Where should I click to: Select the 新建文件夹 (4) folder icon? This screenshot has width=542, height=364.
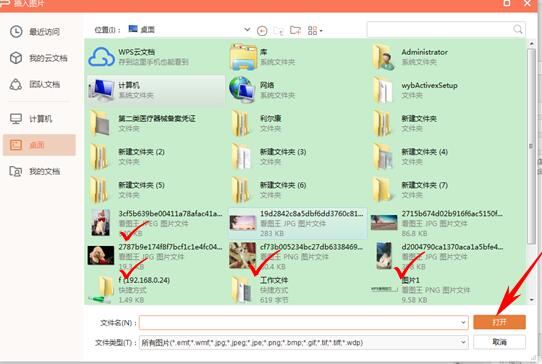pyautogui.click(x=383, y=157)
